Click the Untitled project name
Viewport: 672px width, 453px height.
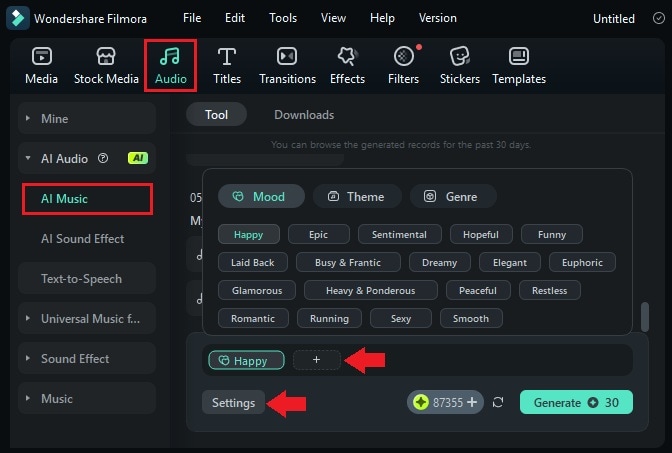point(614,18)
